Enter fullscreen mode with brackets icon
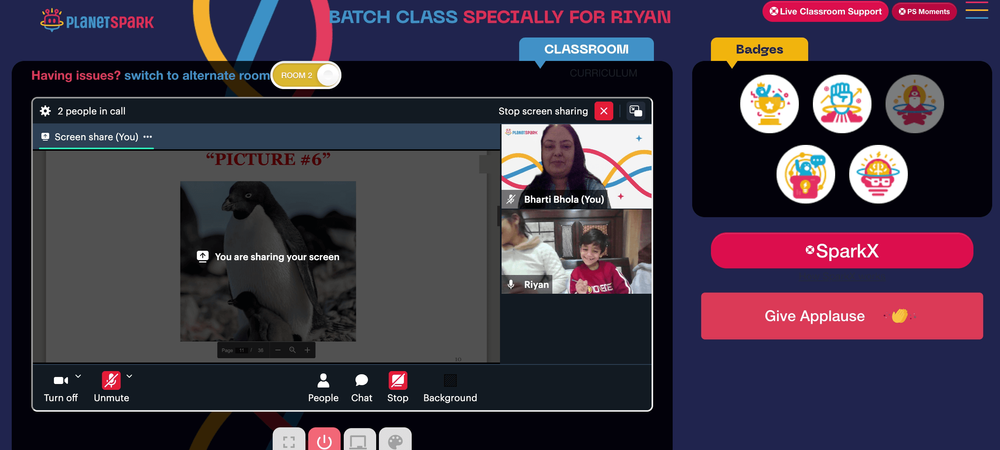The width and height of the screenshot is (1000, 450). 289,441
